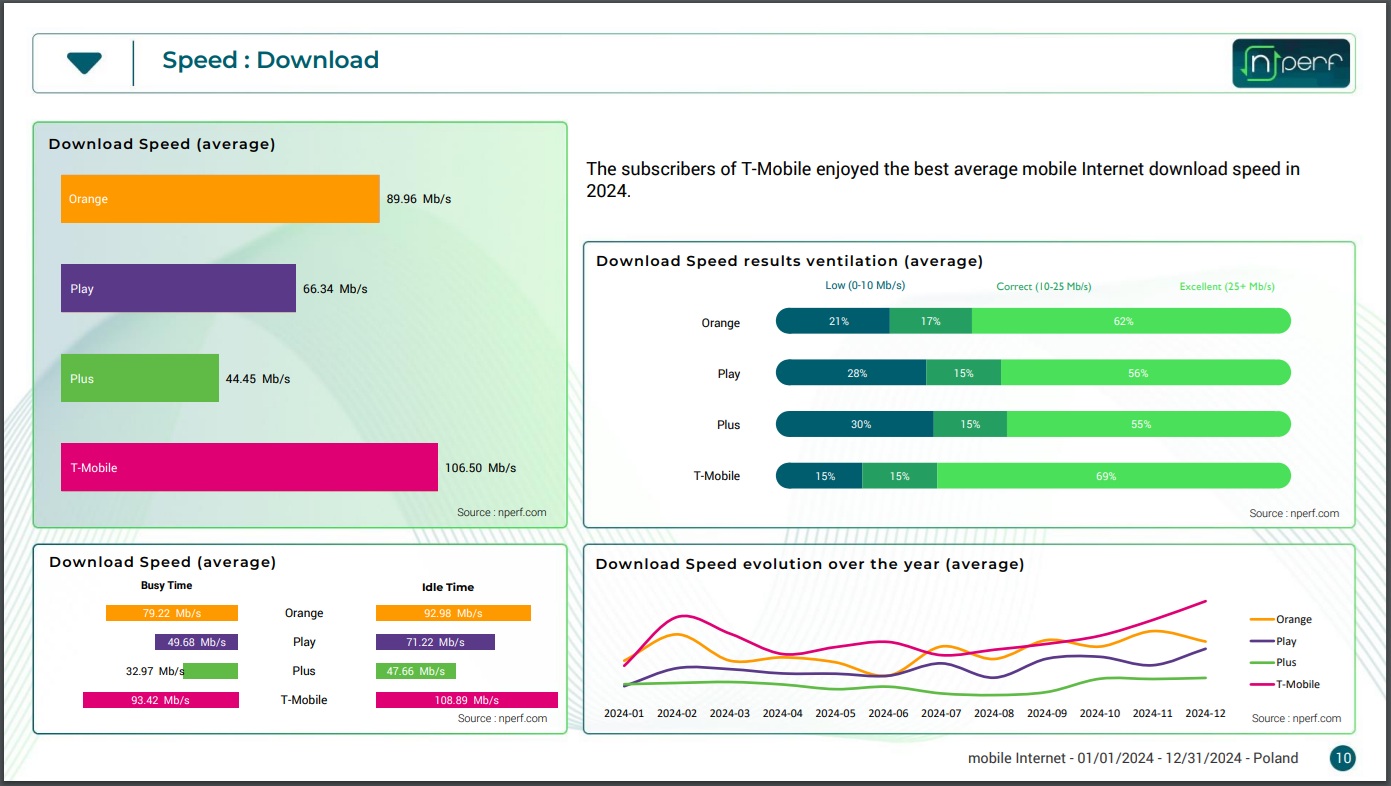Screen dimensions: 1391x786
Task: Click the pink T-Mobile 106.50 Mb/s bar
Action: point(249,467)
